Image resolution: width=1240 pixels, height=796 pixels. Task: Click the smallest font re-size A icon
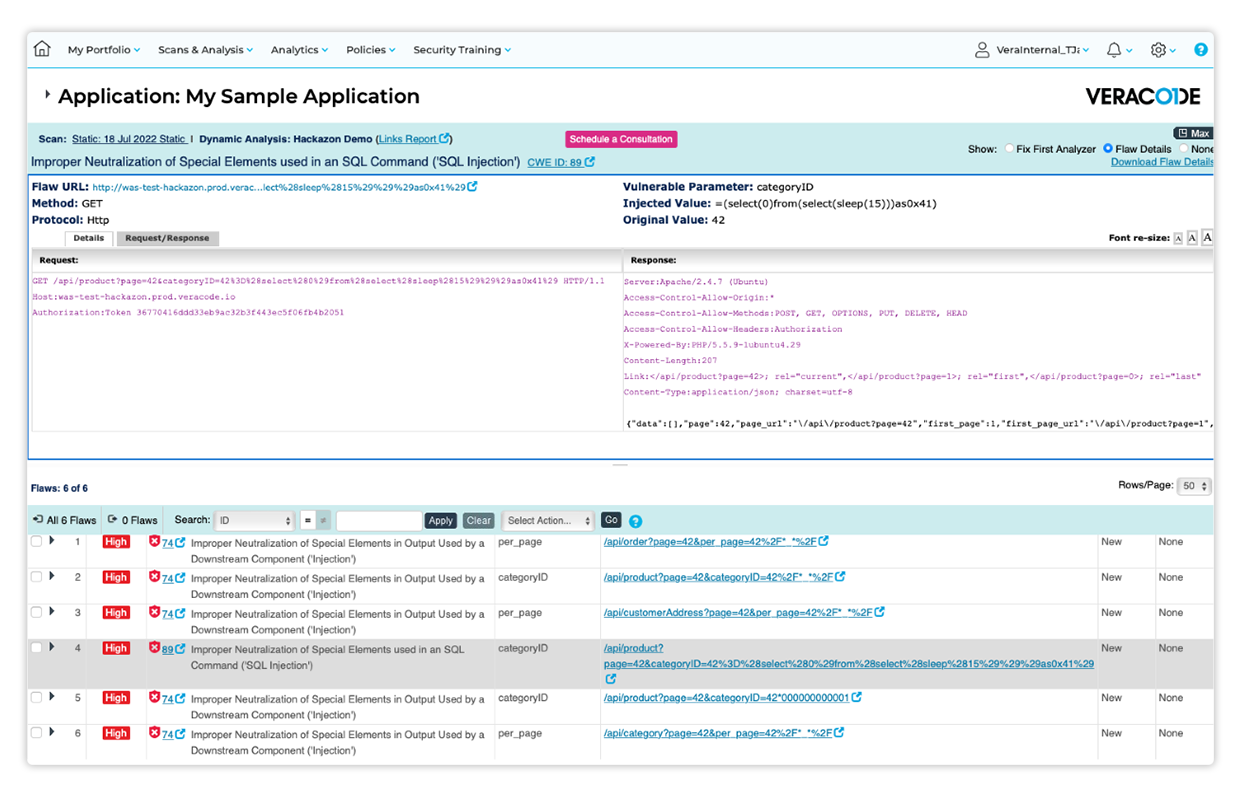pyautogui.click(x=1178, y=238)
